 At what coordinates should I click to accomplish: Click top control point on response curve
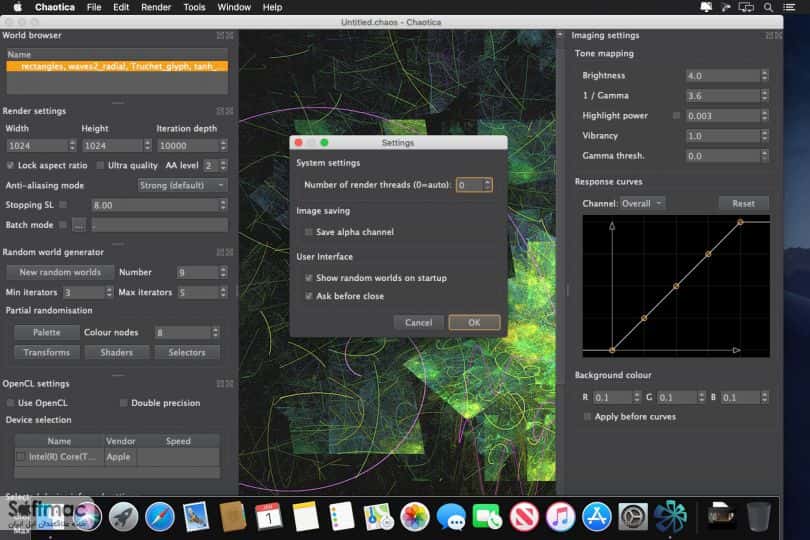point(740,222)
